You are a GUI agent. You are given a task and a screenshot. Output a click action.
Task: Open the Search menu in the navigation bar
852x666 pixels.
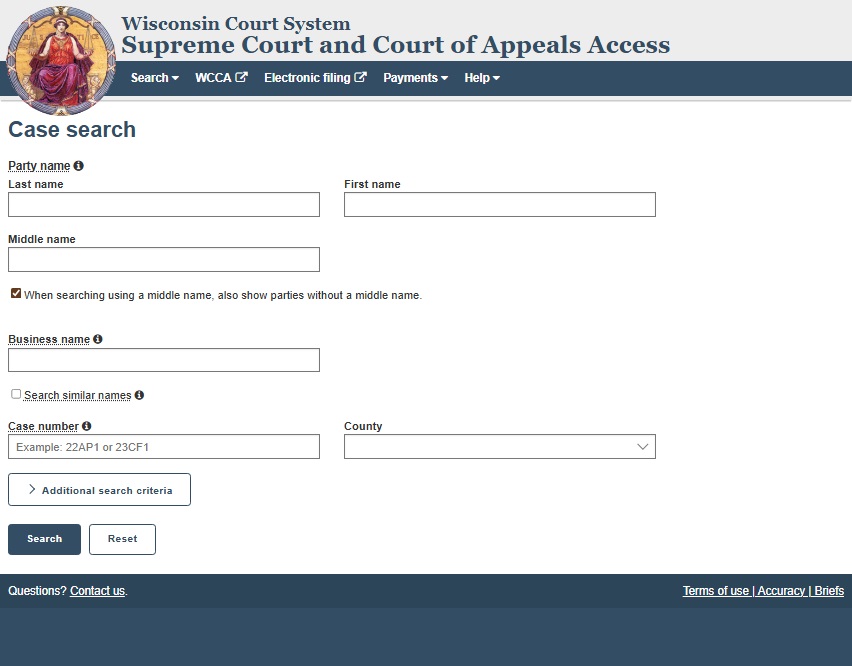[154, 78]
